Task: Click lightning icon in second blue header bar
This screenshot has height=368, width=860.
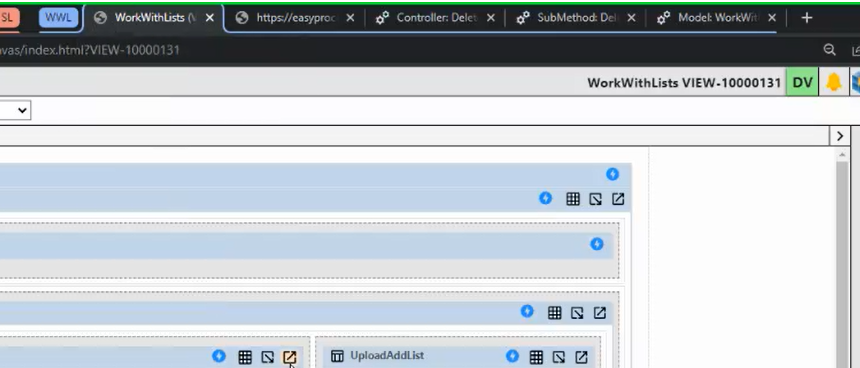Action: (x=545, y=198)
